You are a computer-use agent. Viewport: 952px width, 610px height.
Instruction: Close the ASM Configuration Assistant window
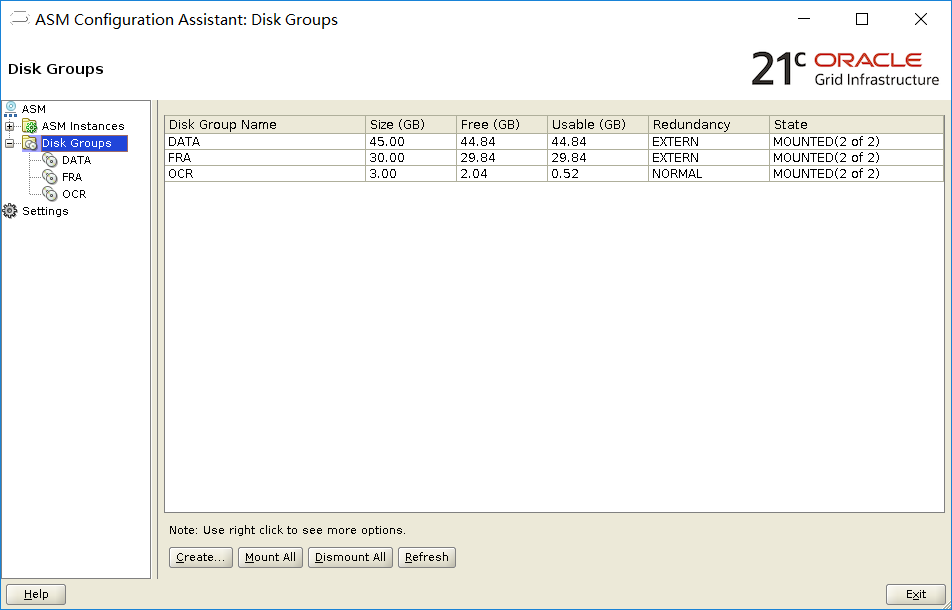point(920,19)
